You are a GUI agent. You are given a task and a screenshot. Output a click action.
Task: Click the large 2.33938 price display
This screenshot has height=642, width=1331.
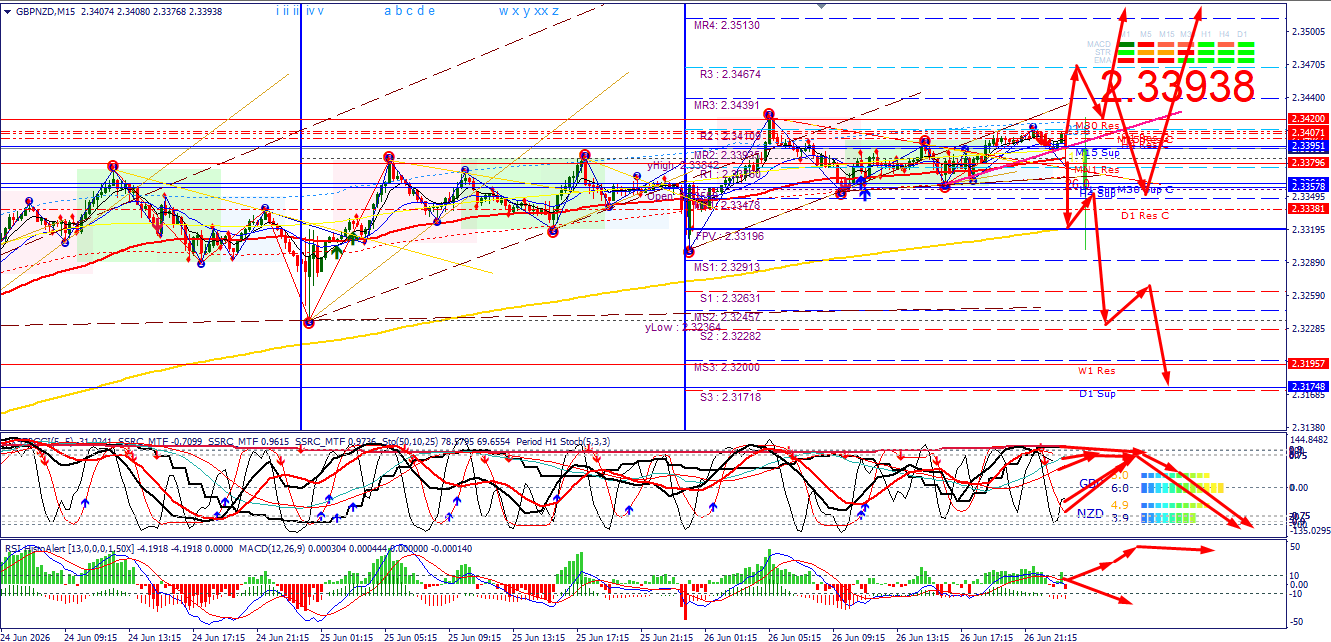click(1178, 87)
